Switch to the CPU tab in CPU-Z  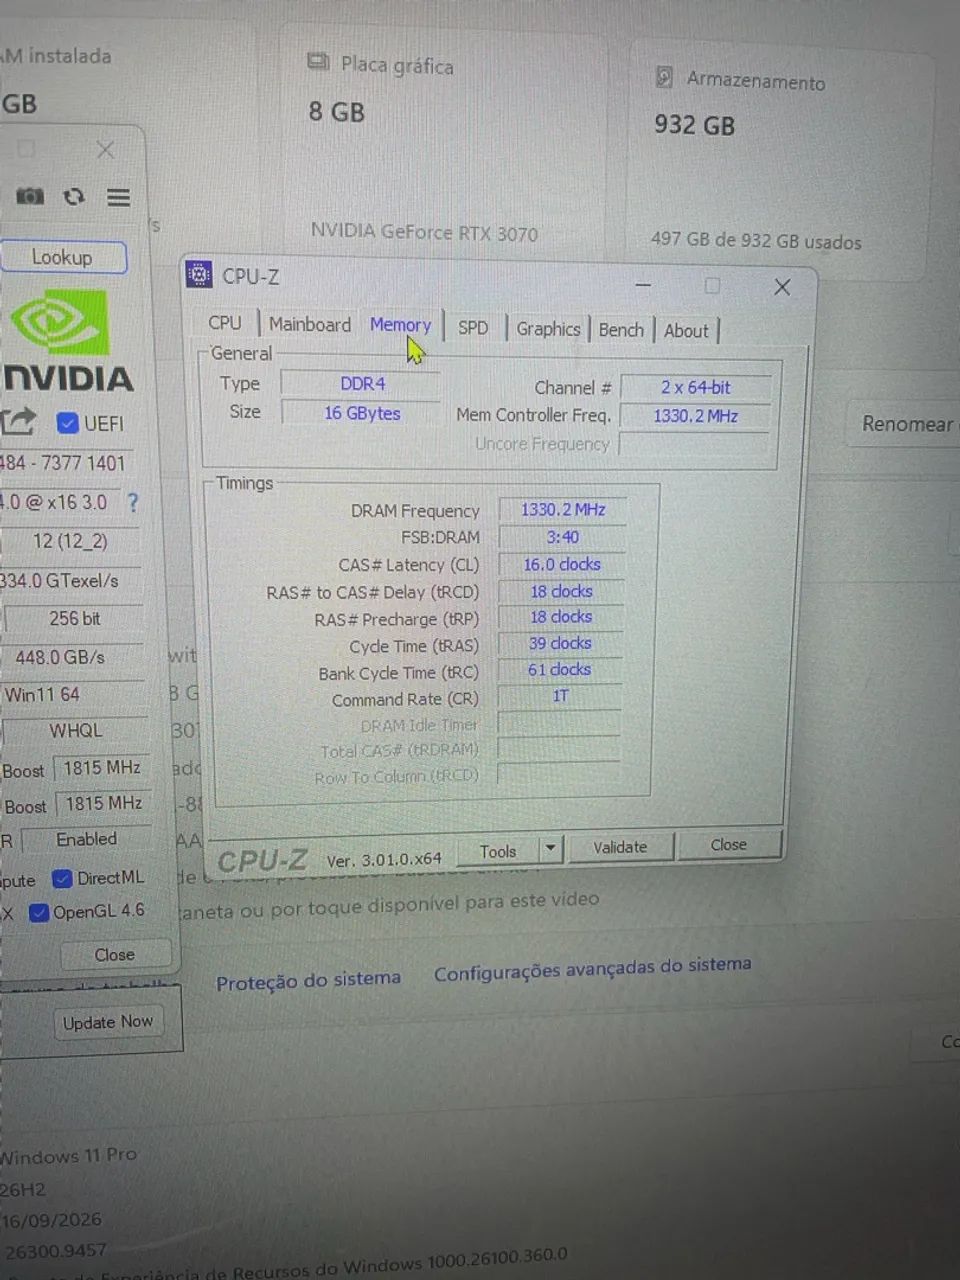pyautogui.click(x=225, y=323)
